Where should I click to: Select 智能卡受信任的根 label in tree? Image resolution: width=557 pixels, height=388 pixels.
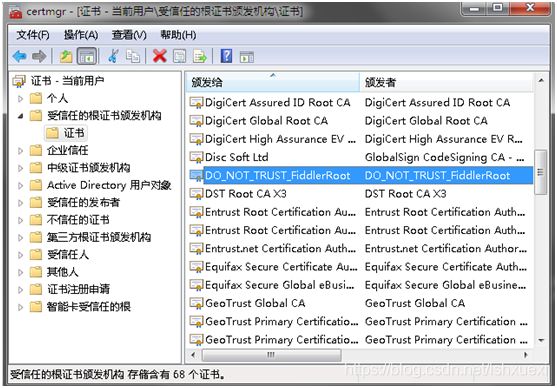point(89,307)
